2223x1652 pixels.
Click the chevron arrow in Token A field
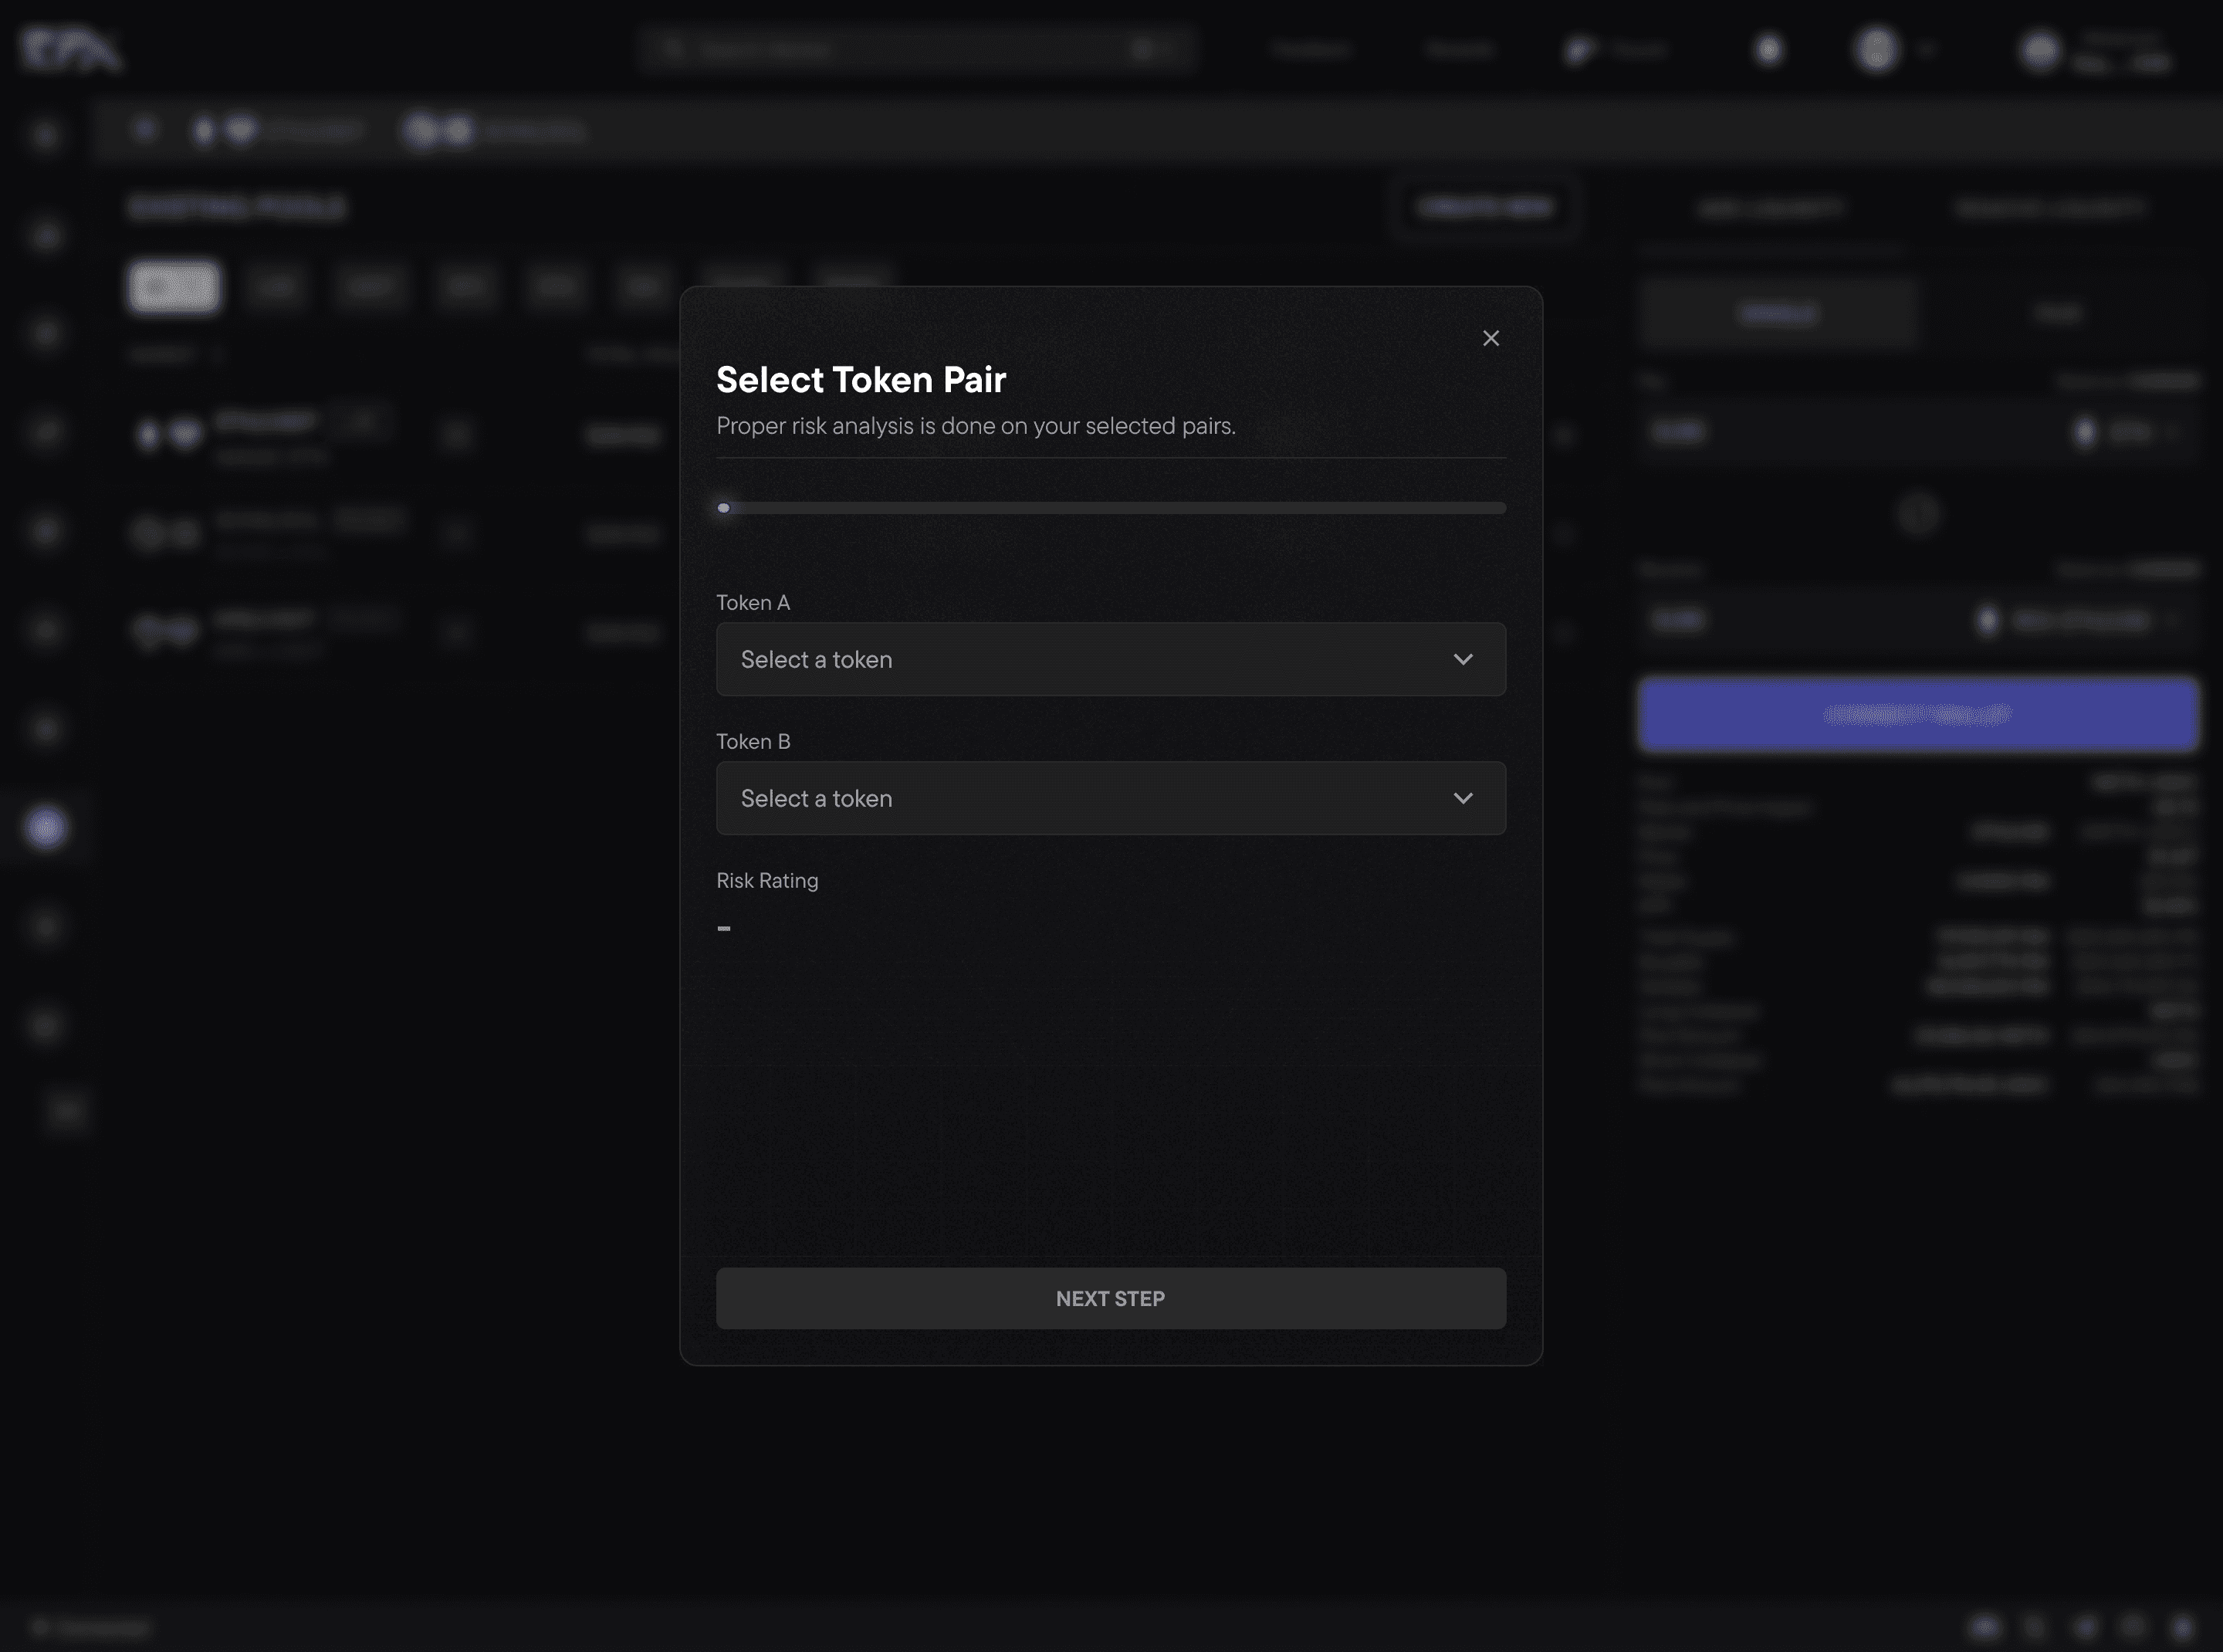point(1462,659)
